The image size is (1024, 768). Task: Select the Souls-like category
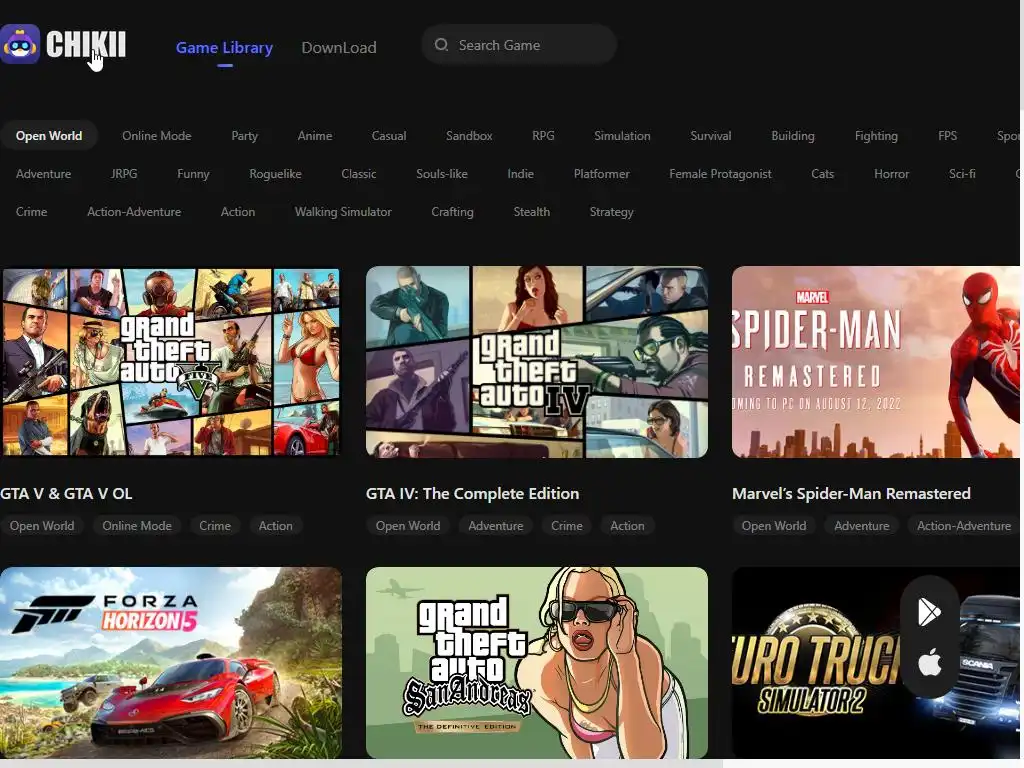441,174
